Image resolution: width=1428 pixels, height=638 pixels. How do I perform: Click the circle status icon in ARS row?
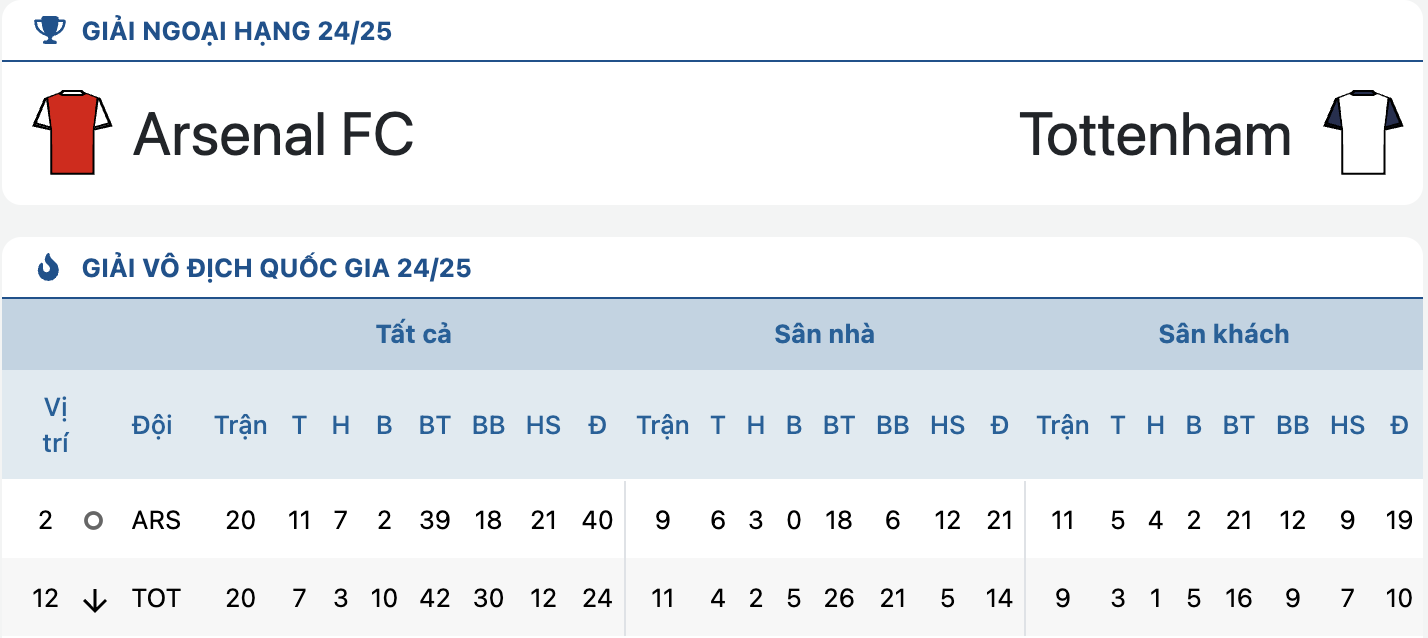(x=94, y=520)
